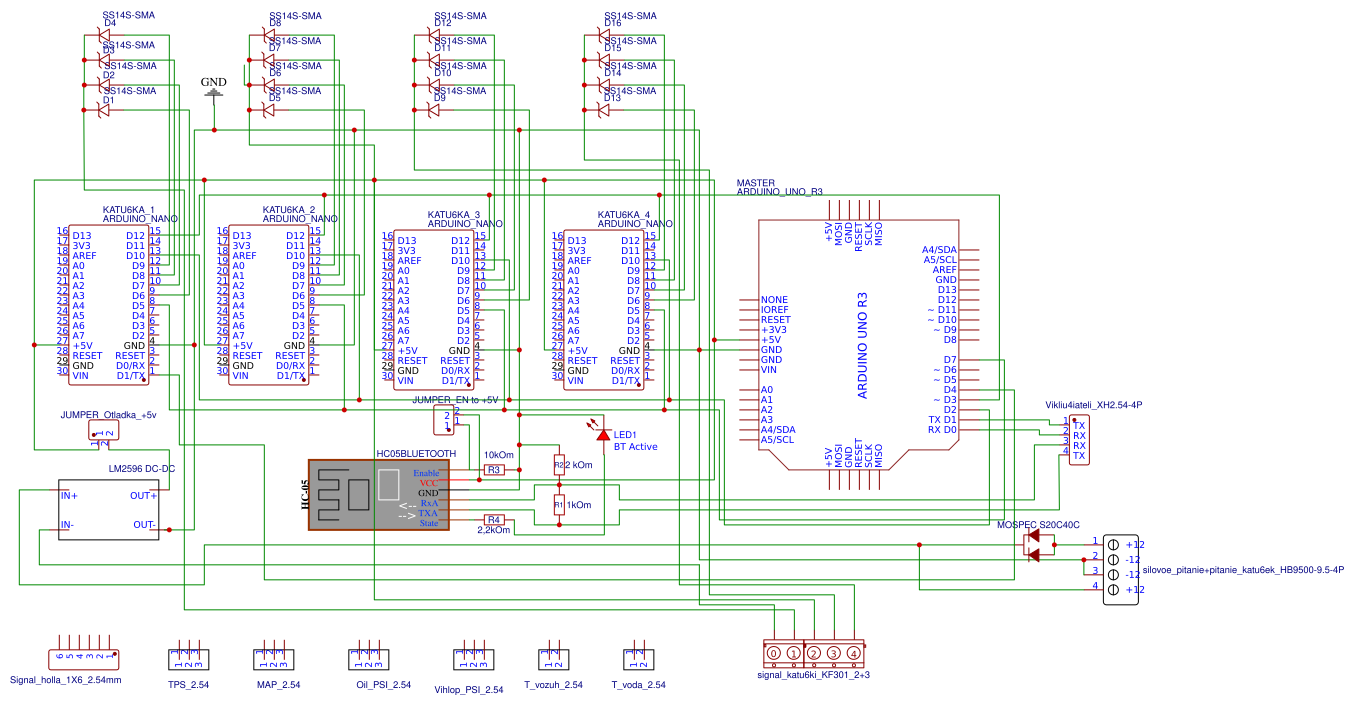
Task: Select the KATU6KA_3 Arduino Nano component
Action: [434, 309]
